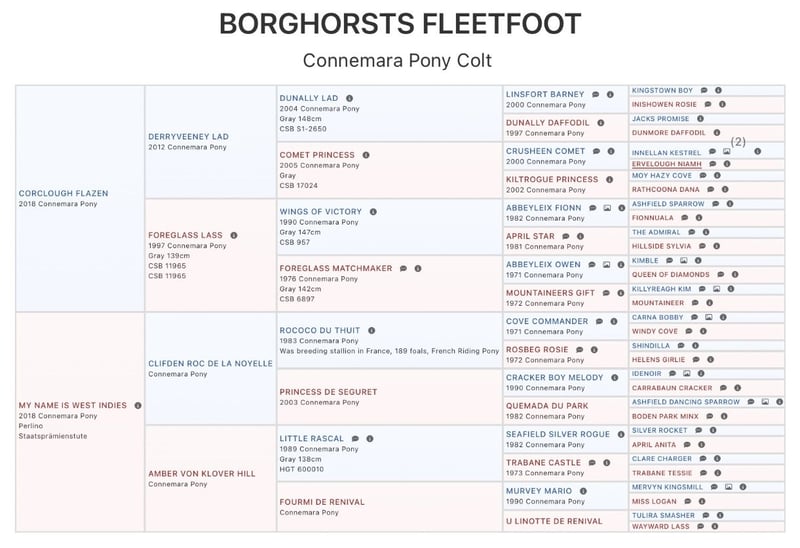The height and width of the screenshot is (548, 800).
Task: Show comments for Linsfort Barney
Action: (x=595, y=95)
